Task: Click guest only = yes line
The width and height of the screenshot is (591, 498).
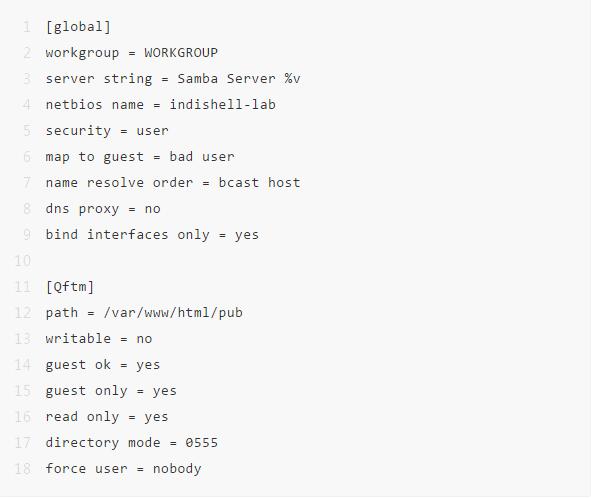Action: tap(111, 391)
